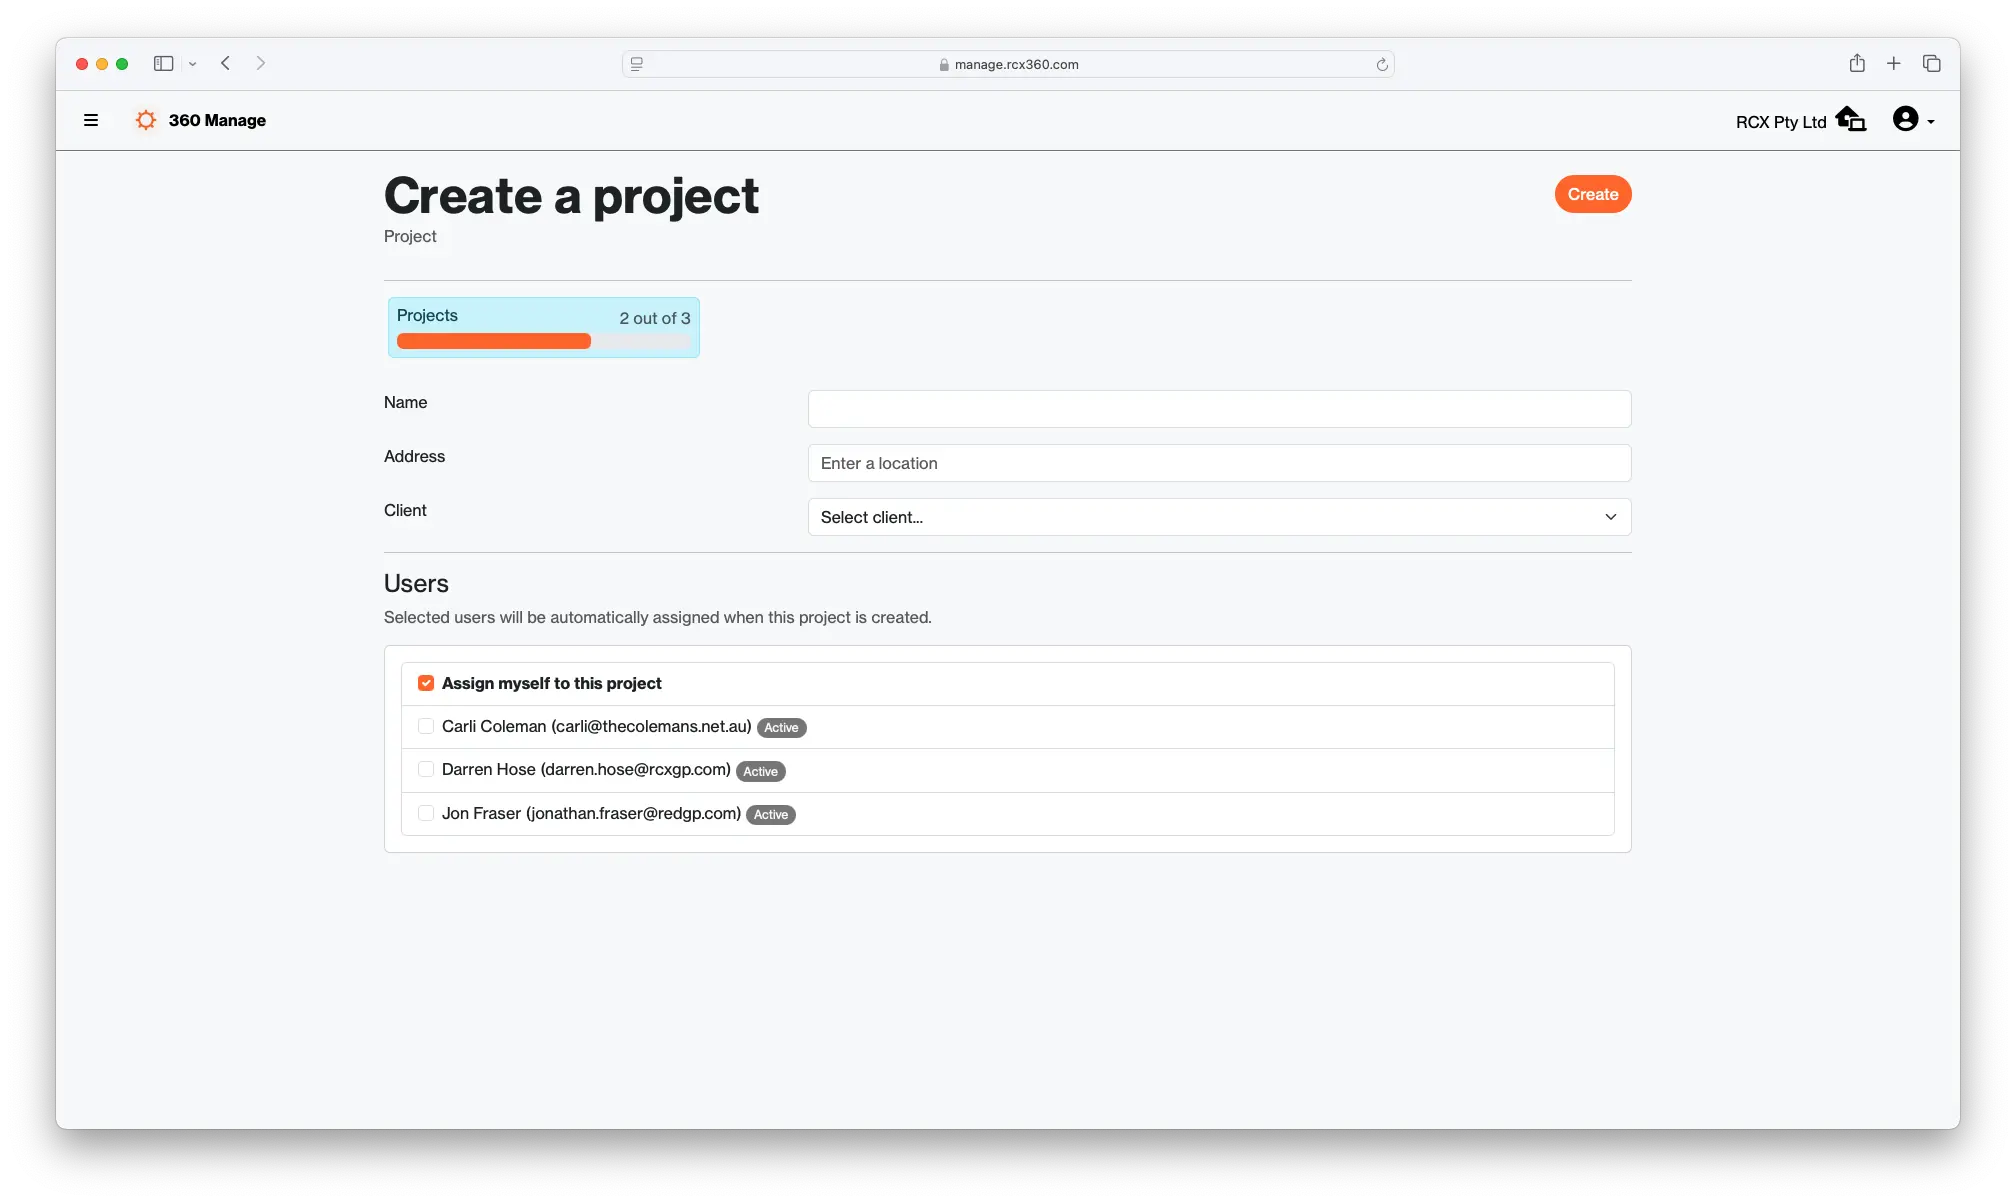Toggle Assign myself to this project checkbox
Image resolution: width=2016 pixels, height=1203 pixels.
coord(427,683)
